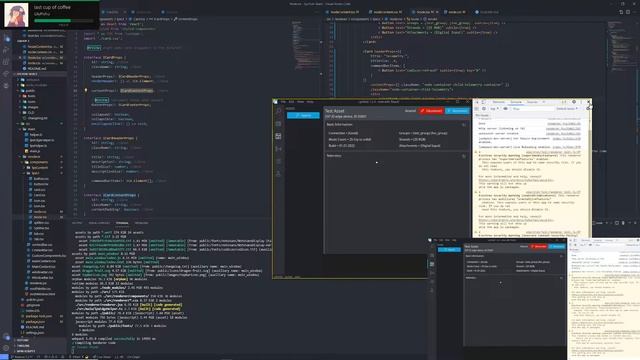Click the album art thumbnail in song overlay

16,15
